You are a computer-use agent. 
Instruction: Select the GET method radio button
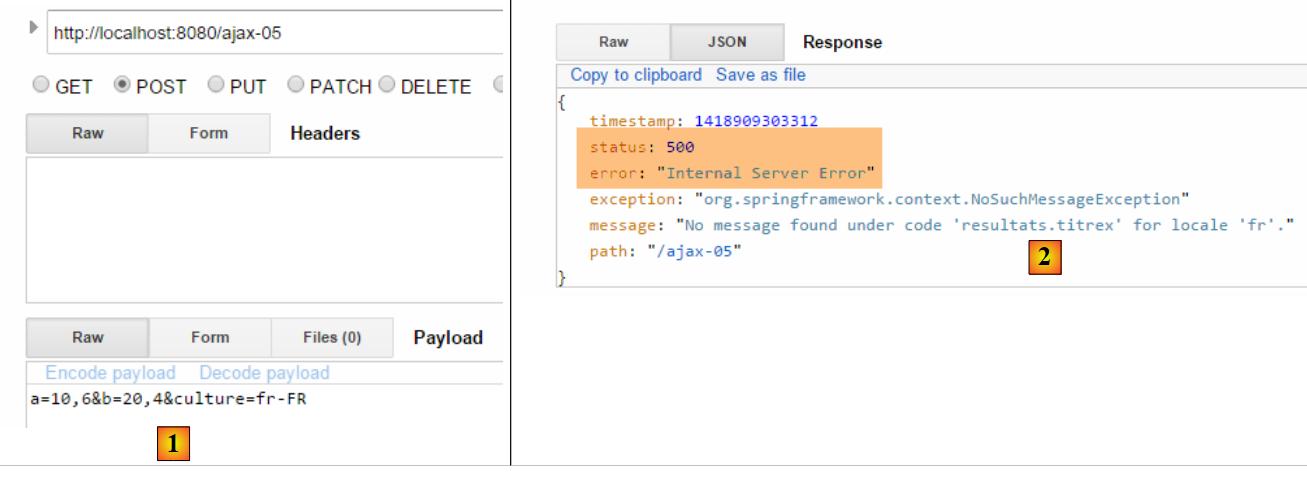click(x=41, y=86)
